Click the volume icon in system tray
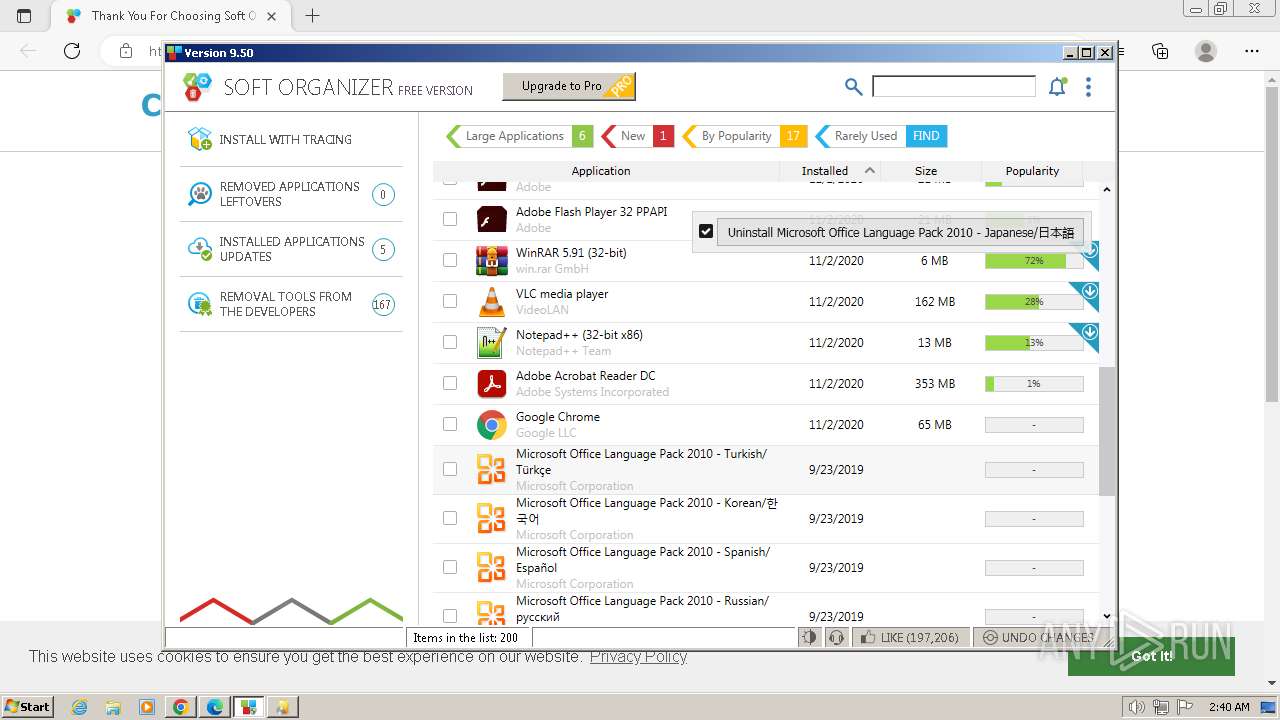This screenshot has width=1280, height=720. coord(1137,707)
